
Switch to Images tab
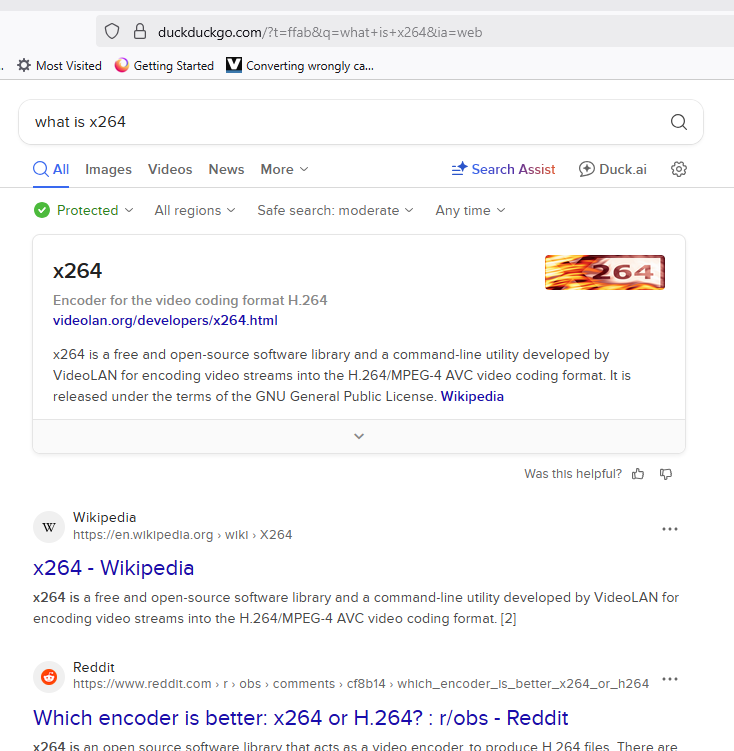click(108, 169)
